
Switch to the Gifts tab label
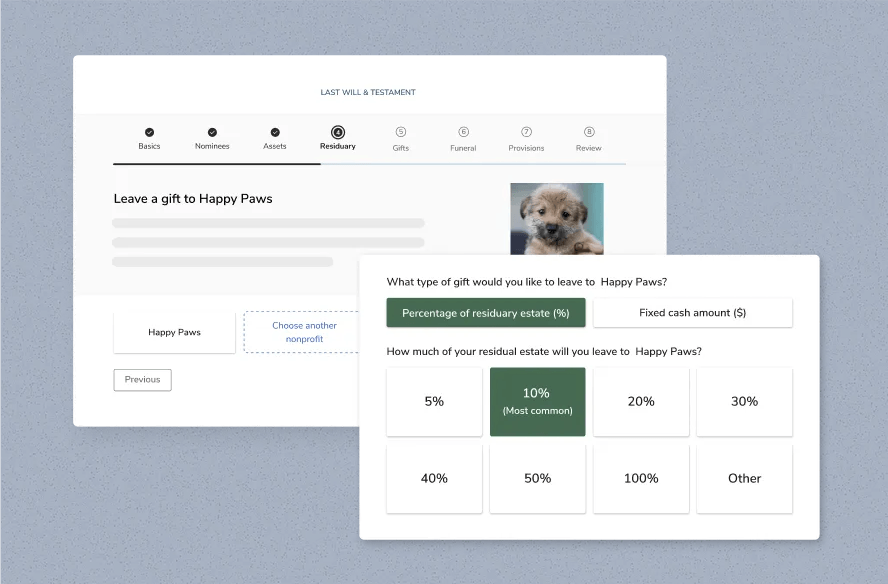click(400, 147)
